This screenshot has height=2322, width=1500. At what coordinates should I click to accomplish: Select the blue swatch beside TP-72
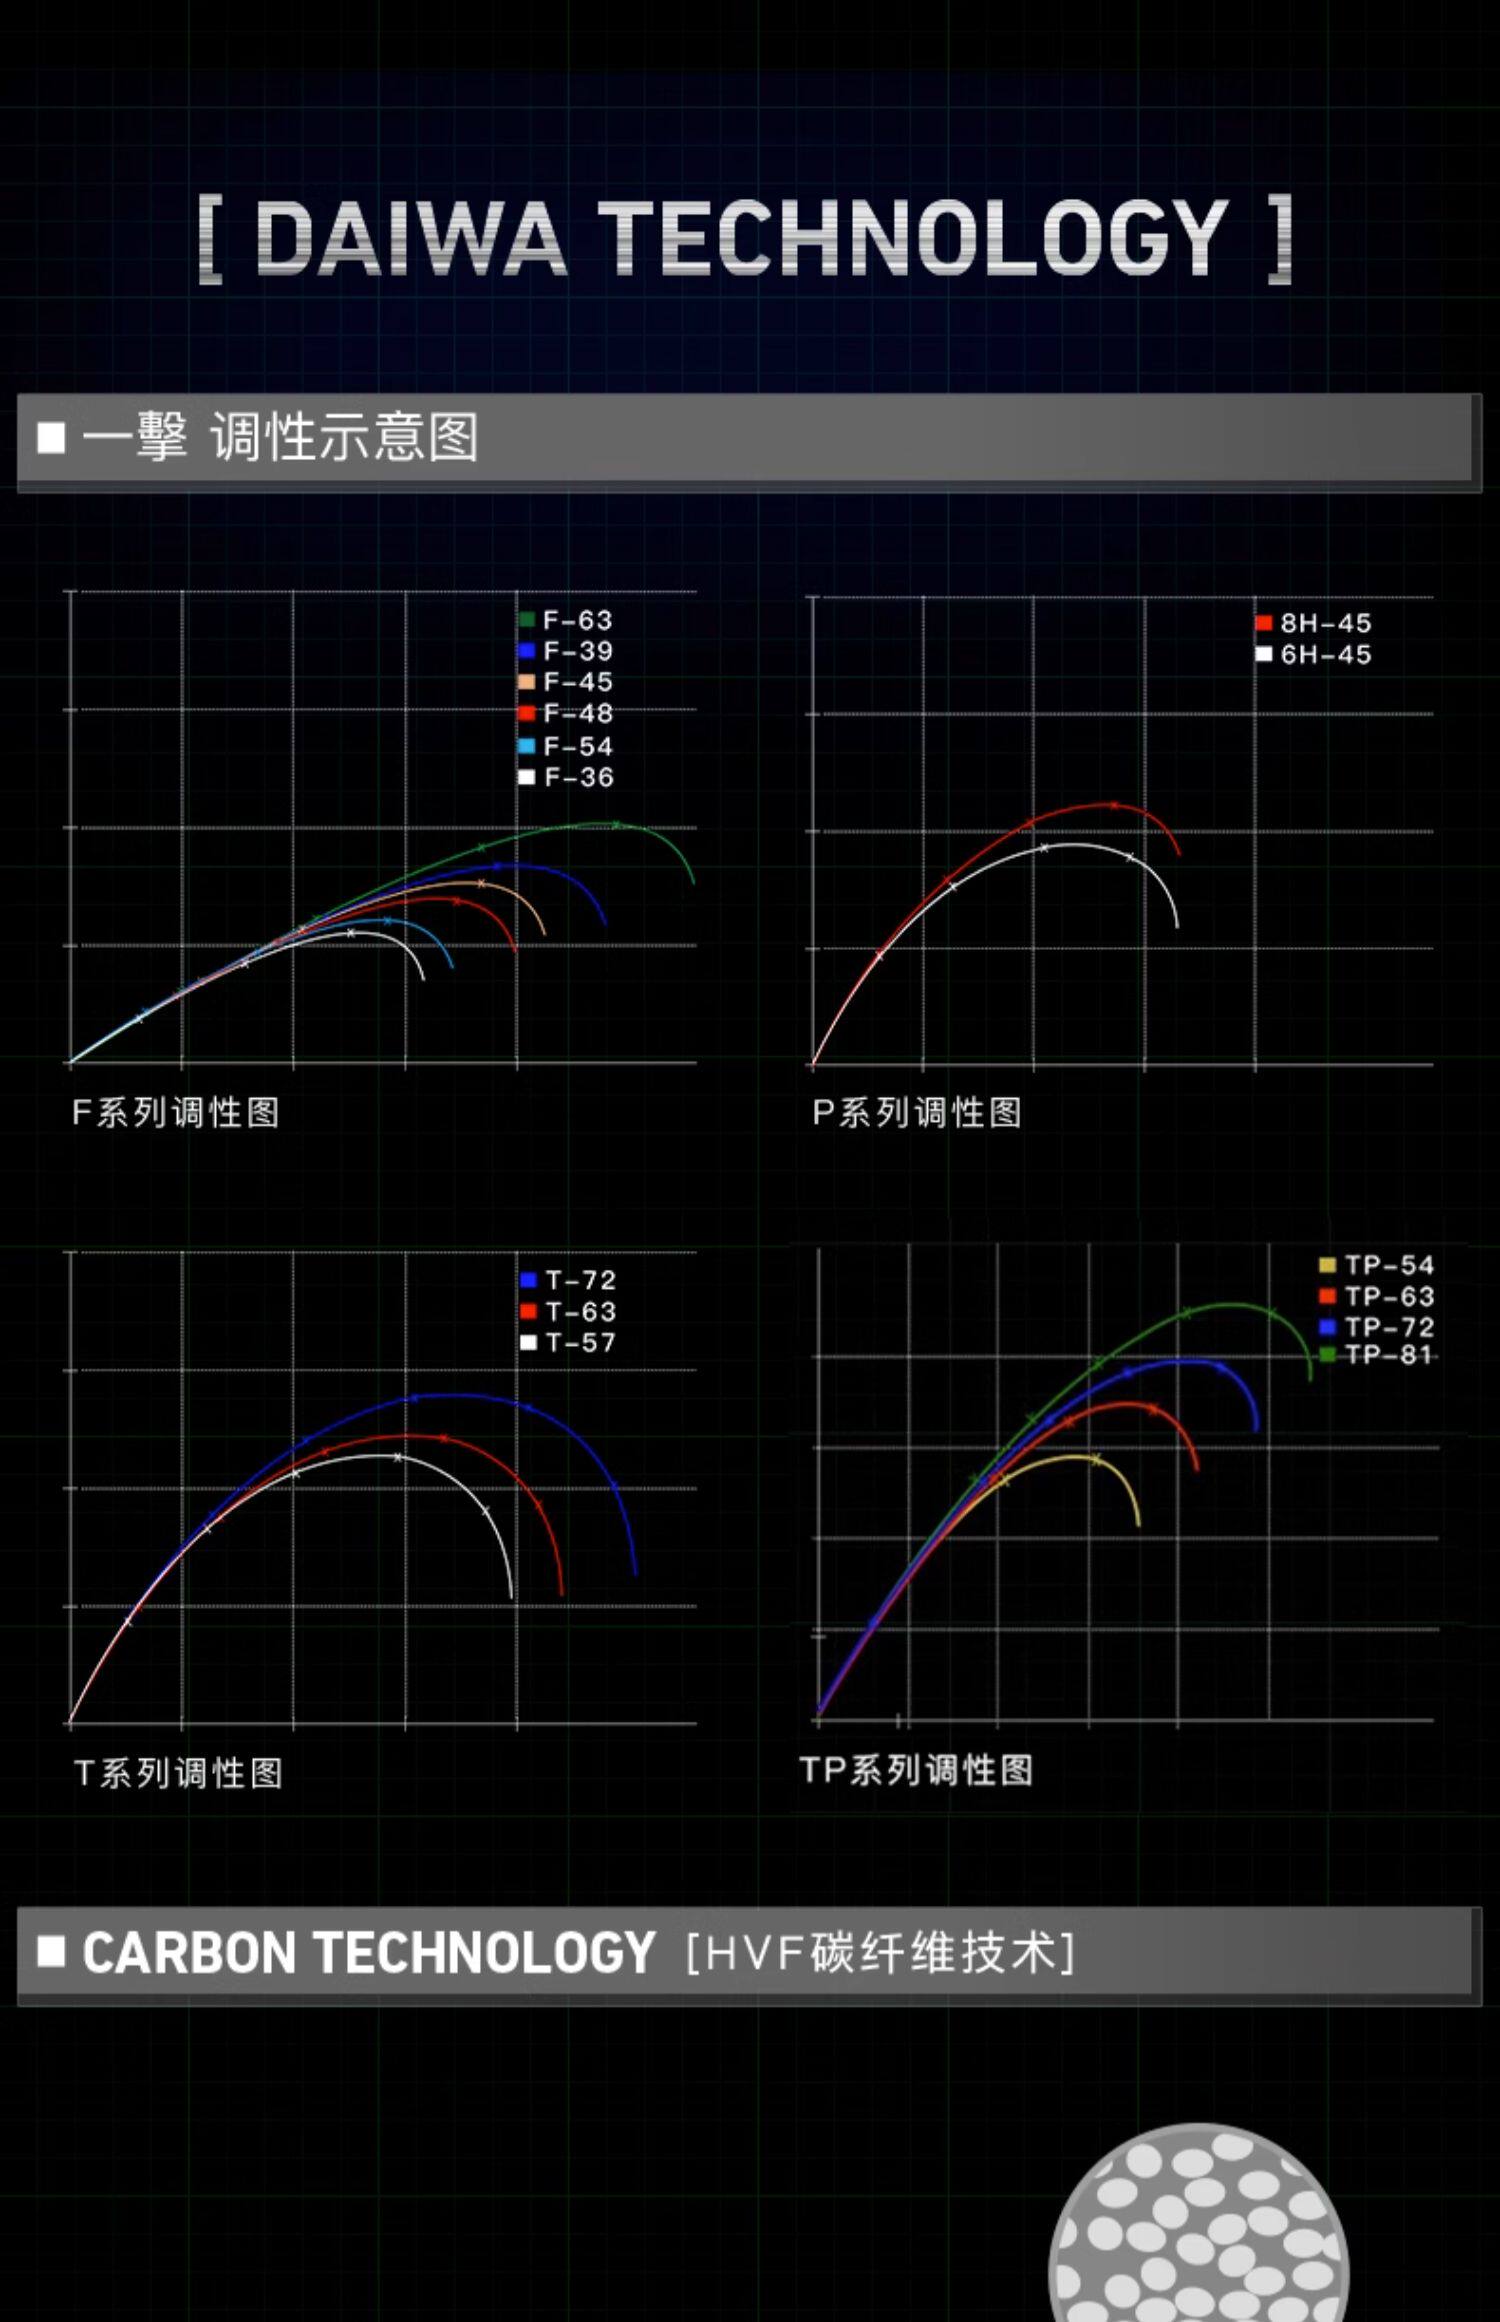click(x=1328, y=1327)
